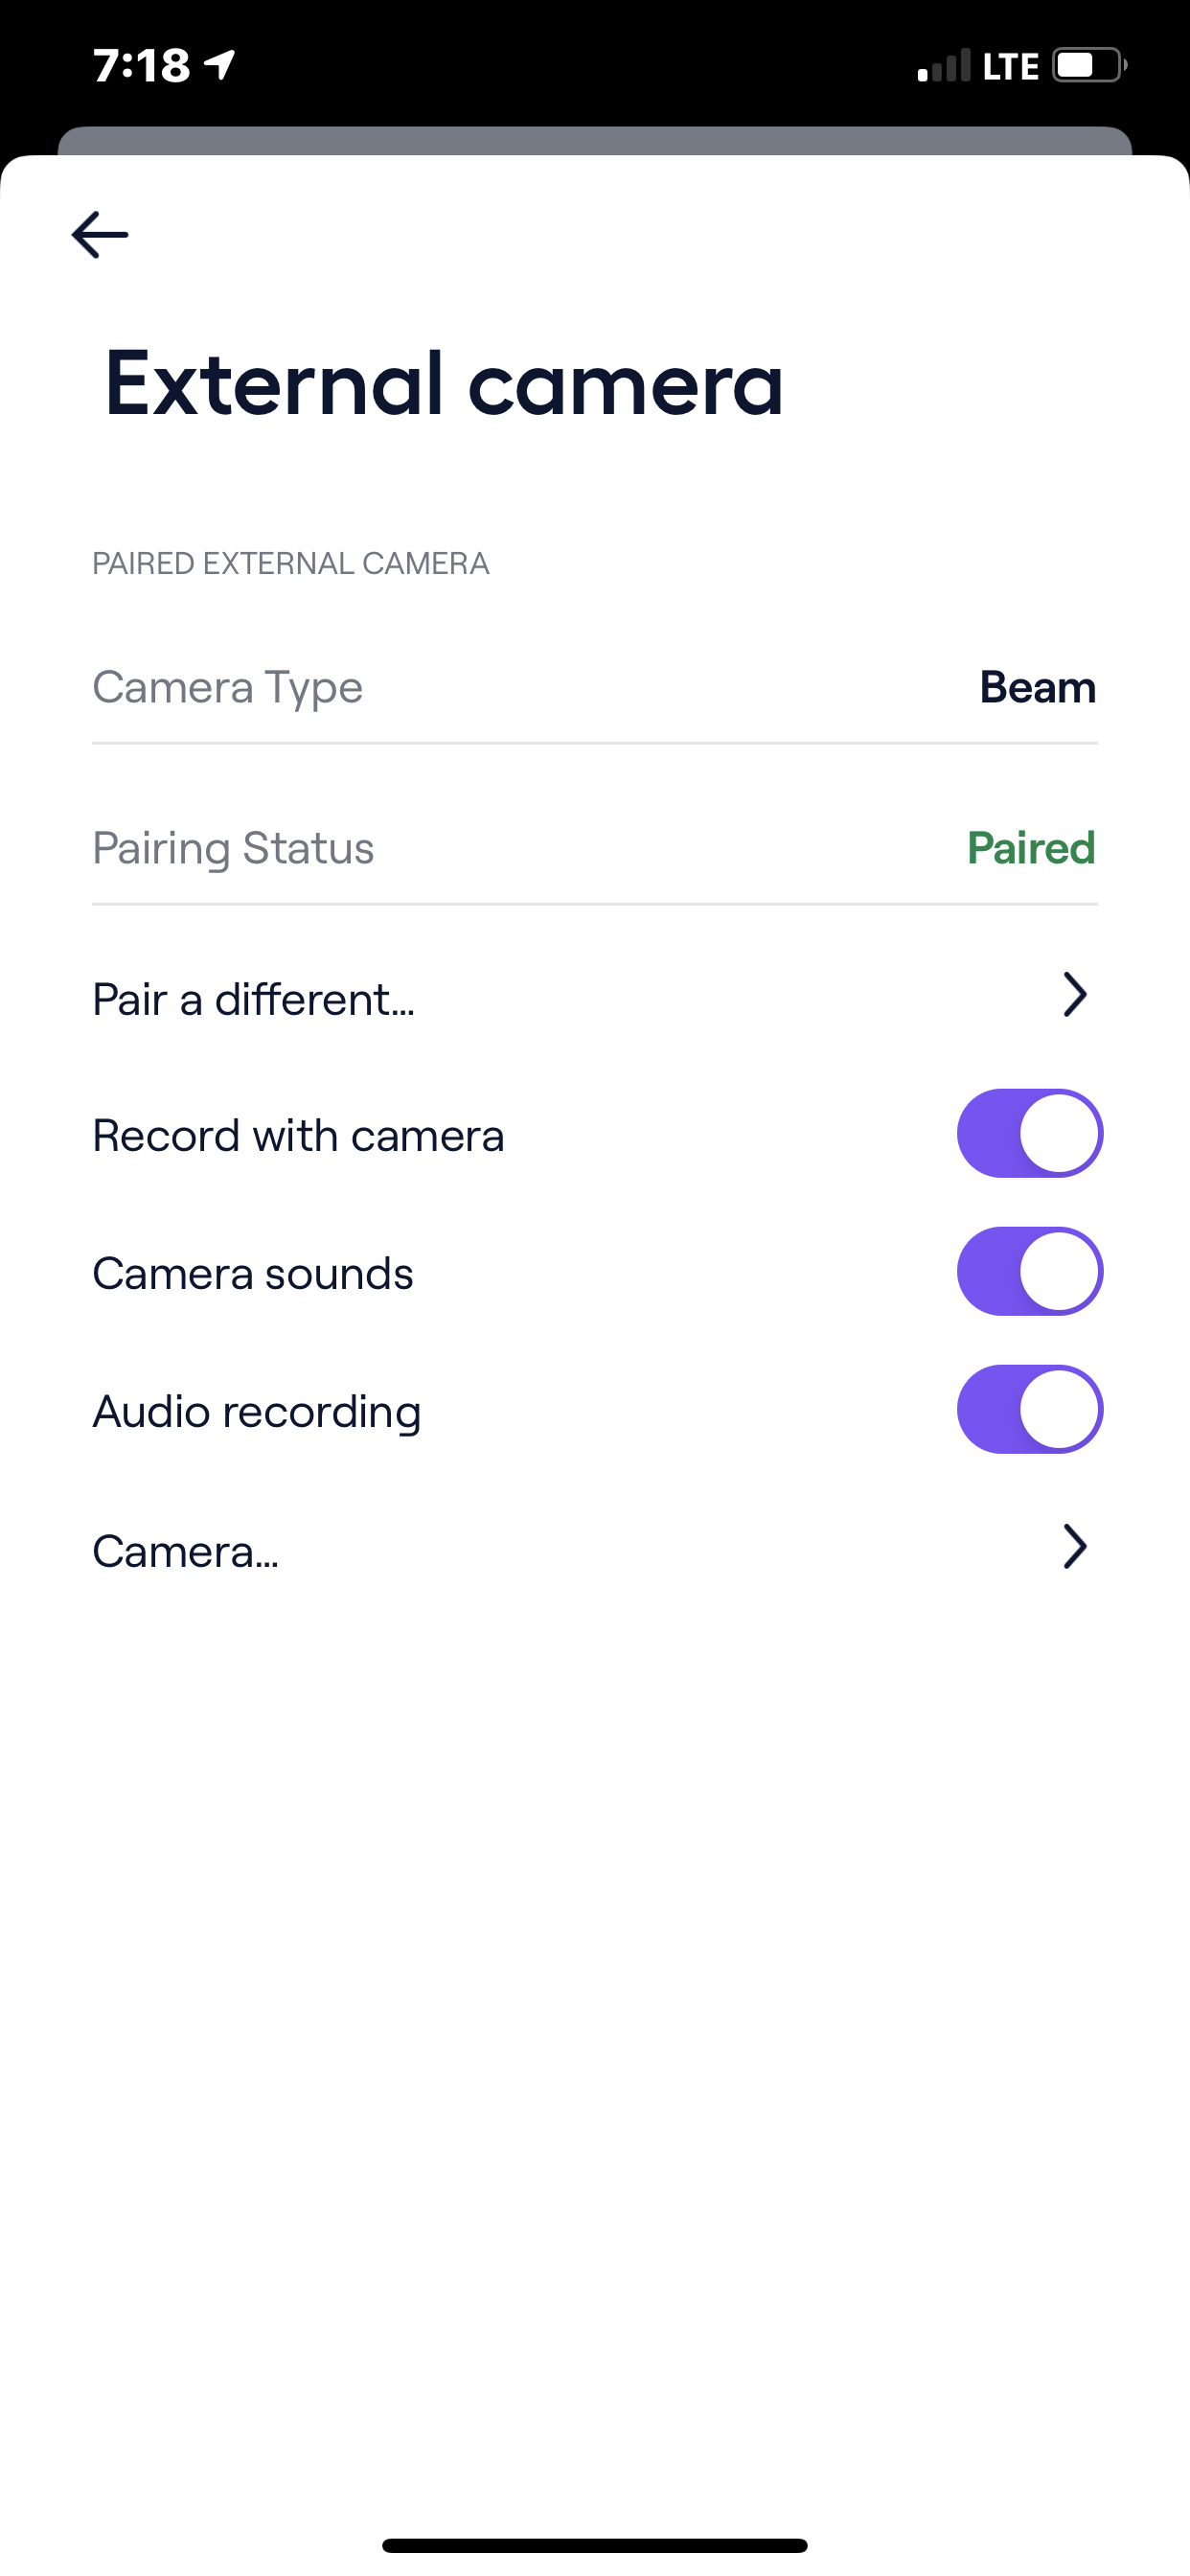Tap the Camera Type label
Image resolution: width=1190 pixels, height=2576 pixels.
(227, 687)
